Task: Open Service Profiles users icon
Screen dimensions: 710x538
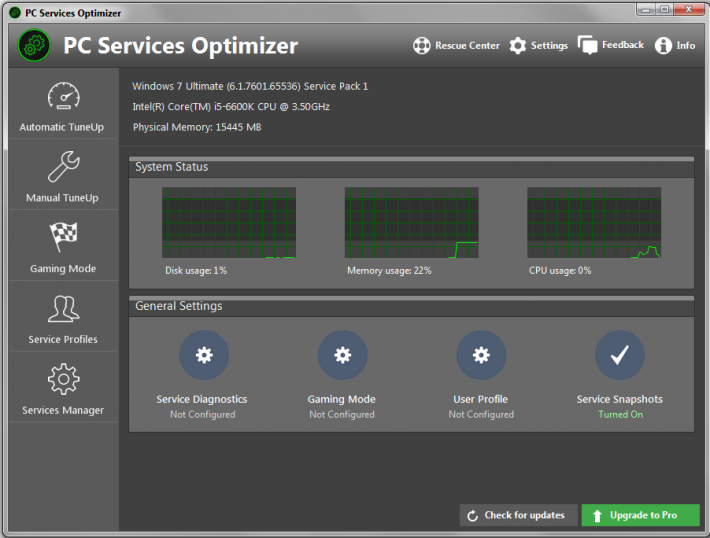Action: (63, 308)
